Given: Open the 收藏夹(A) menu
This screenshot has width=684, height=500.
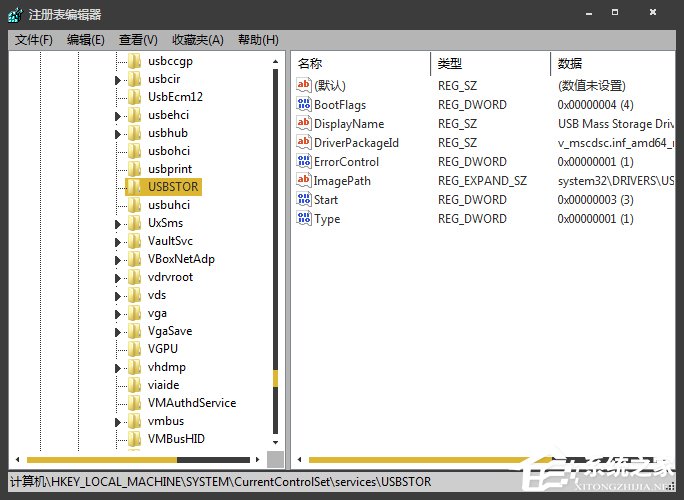Looking at the screenshot, I should (x=198, y=40).
